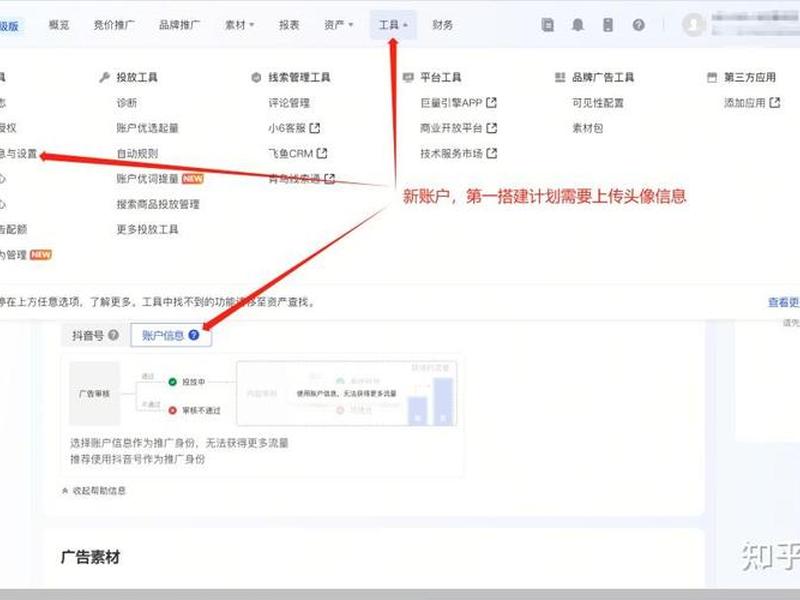Screen dimensions: 800x600
Task: Open 自动规则 tool
Action: point(137,154)
